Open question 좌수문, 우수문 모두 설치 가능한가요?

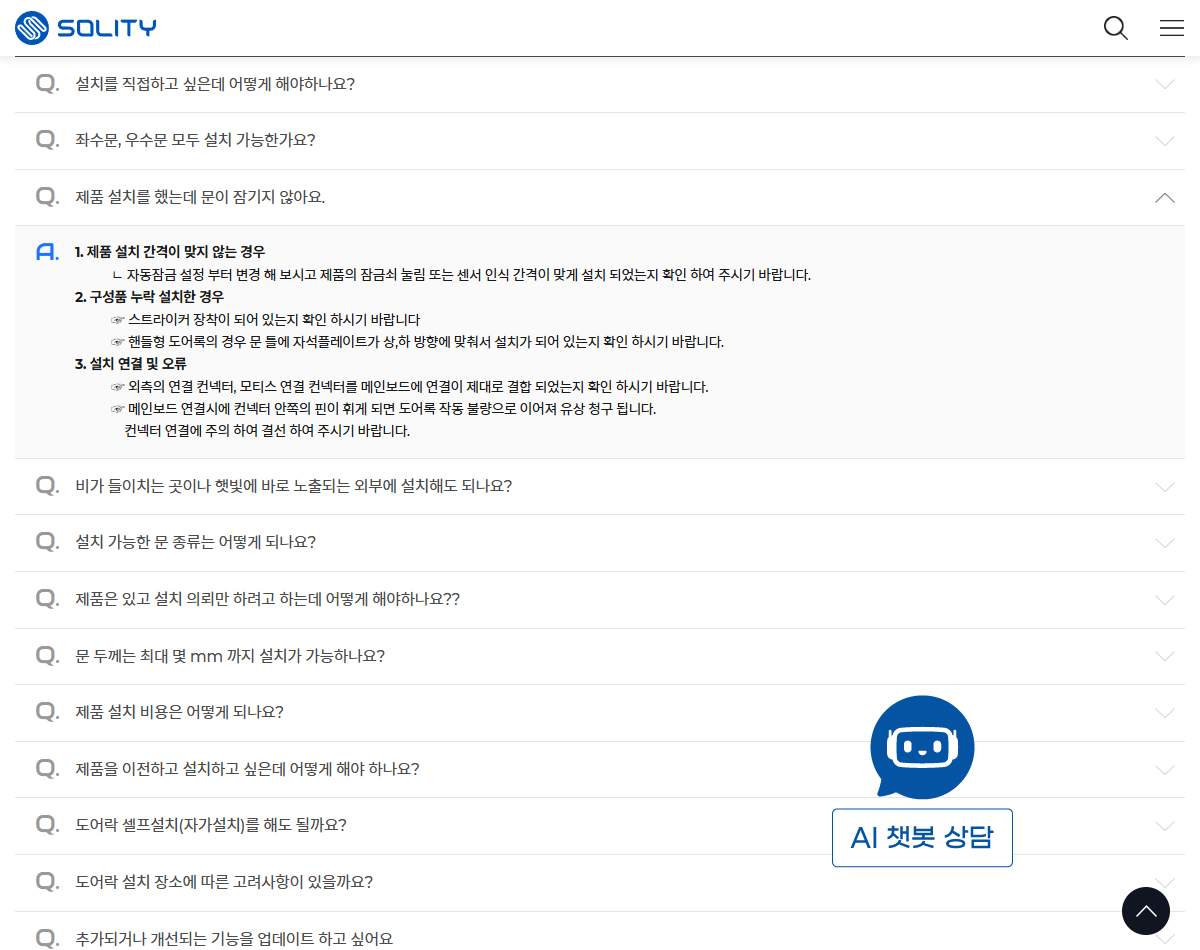click(x=195, y=140)
